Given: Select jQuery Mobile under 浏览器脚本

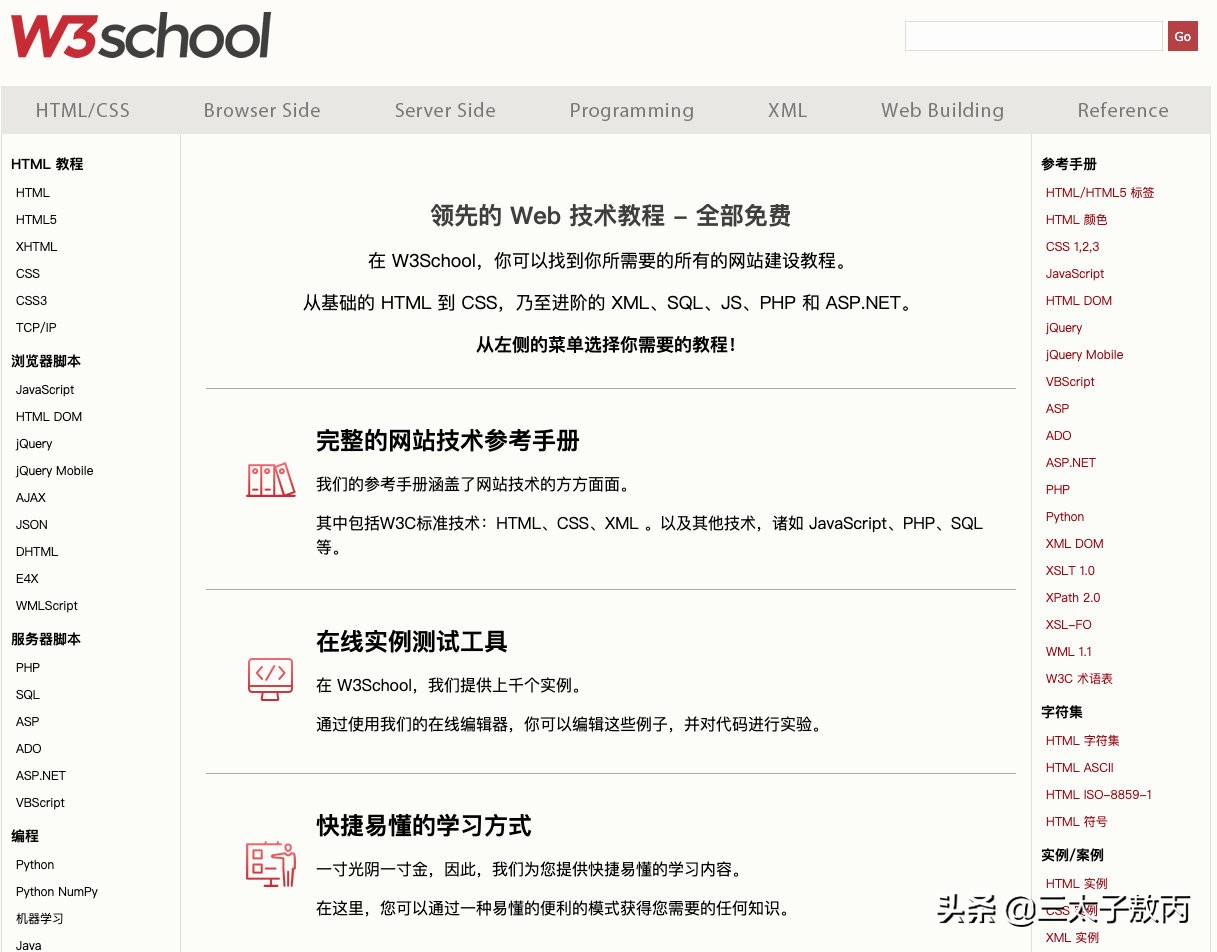Looking at the screenshot, I should point(54,470).
